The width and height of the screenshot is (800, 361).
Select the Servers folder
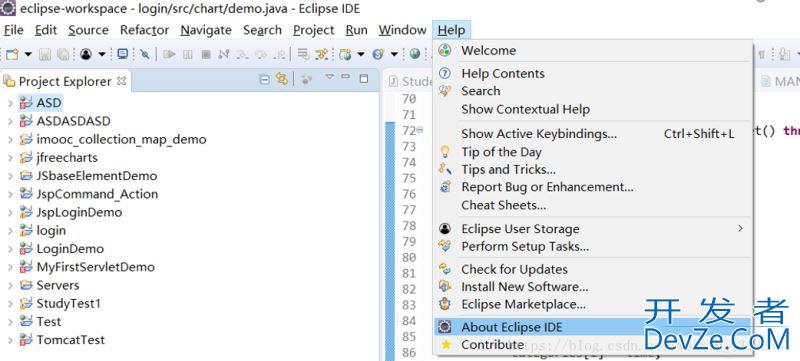click(58, 286)
